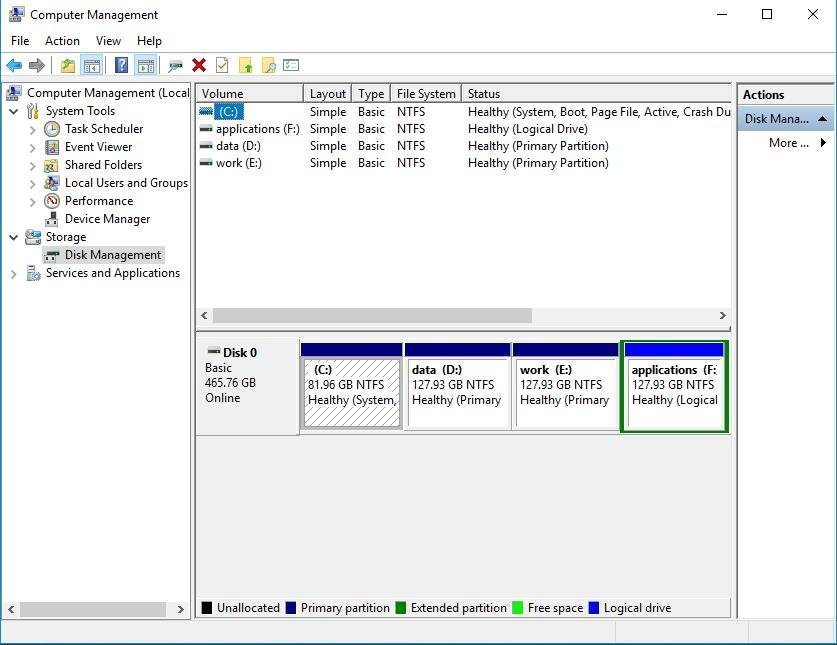Select the (C:) volume row
Screen dimensions: 837x645
point(463,112)
